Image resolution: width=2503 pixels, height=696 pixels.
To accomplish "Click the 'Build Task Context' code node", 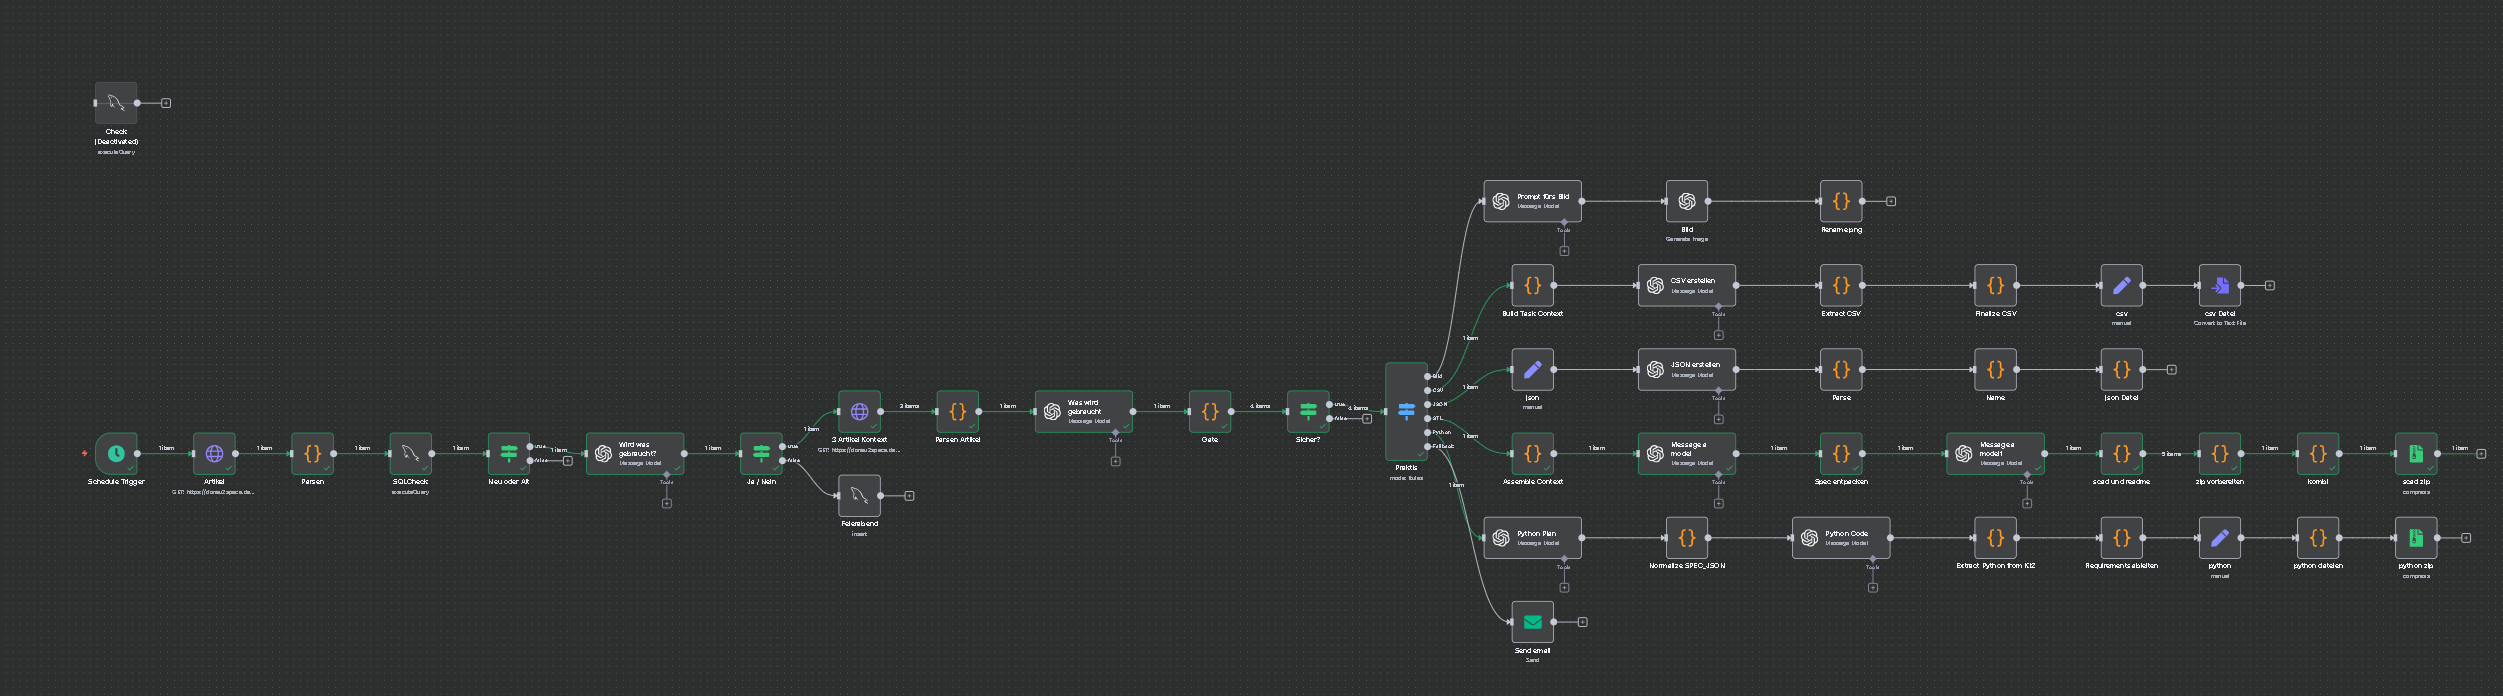I will (1532, 286).
